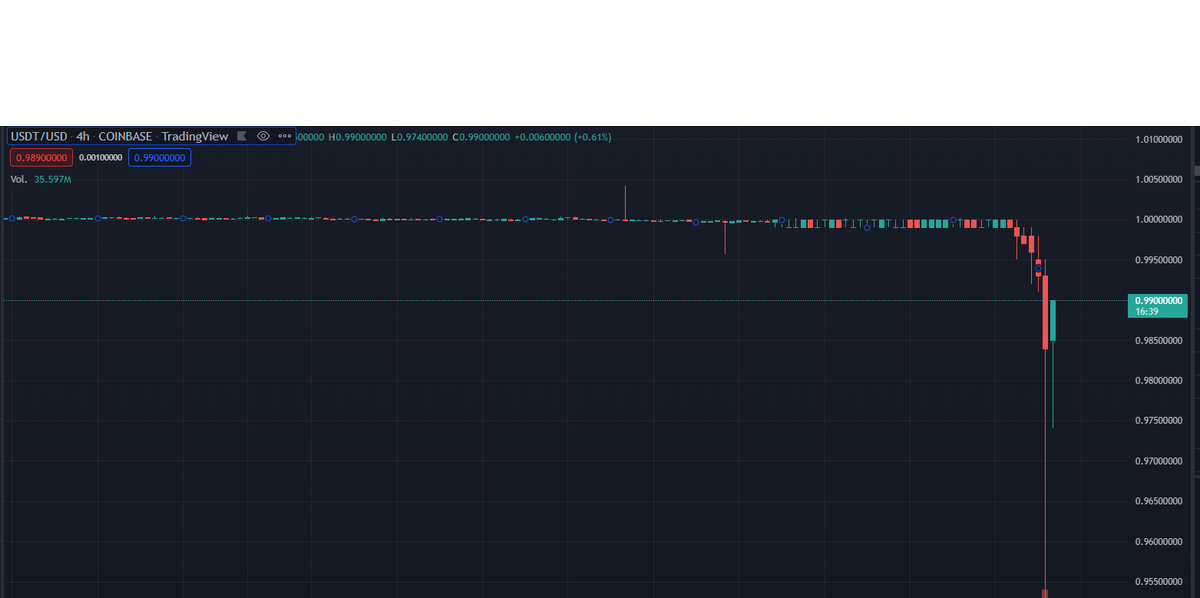
Task: Click the 0.98500000 price scale label
Action: (1160, 341)
